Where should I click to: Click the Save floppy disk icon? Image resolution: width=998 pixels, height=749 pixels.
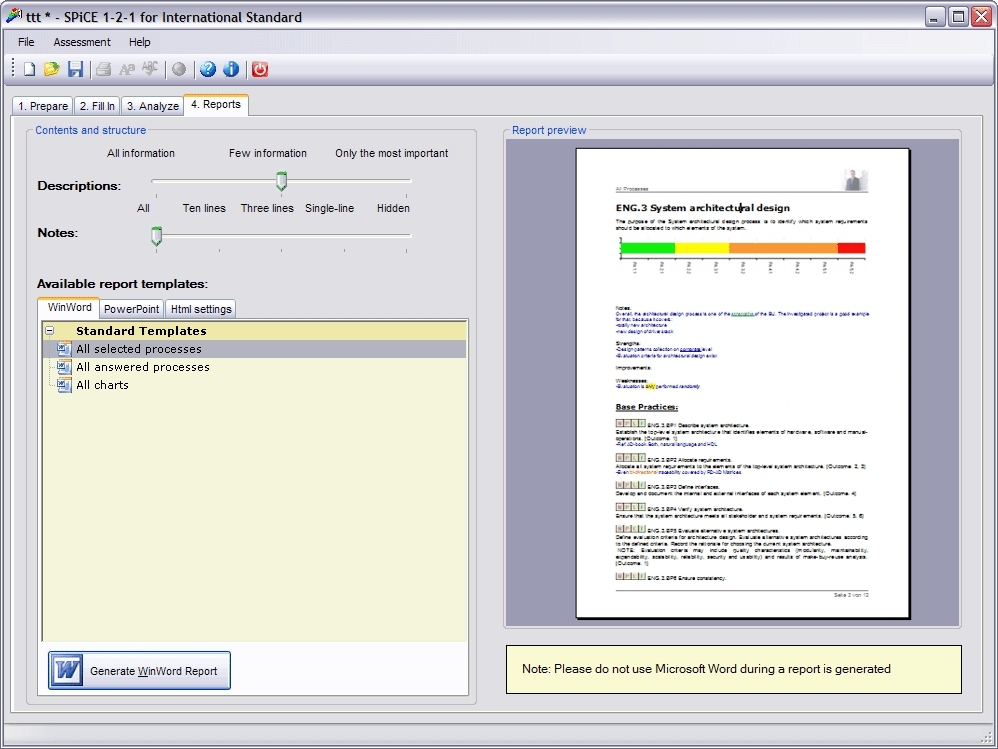click(75, 69)
